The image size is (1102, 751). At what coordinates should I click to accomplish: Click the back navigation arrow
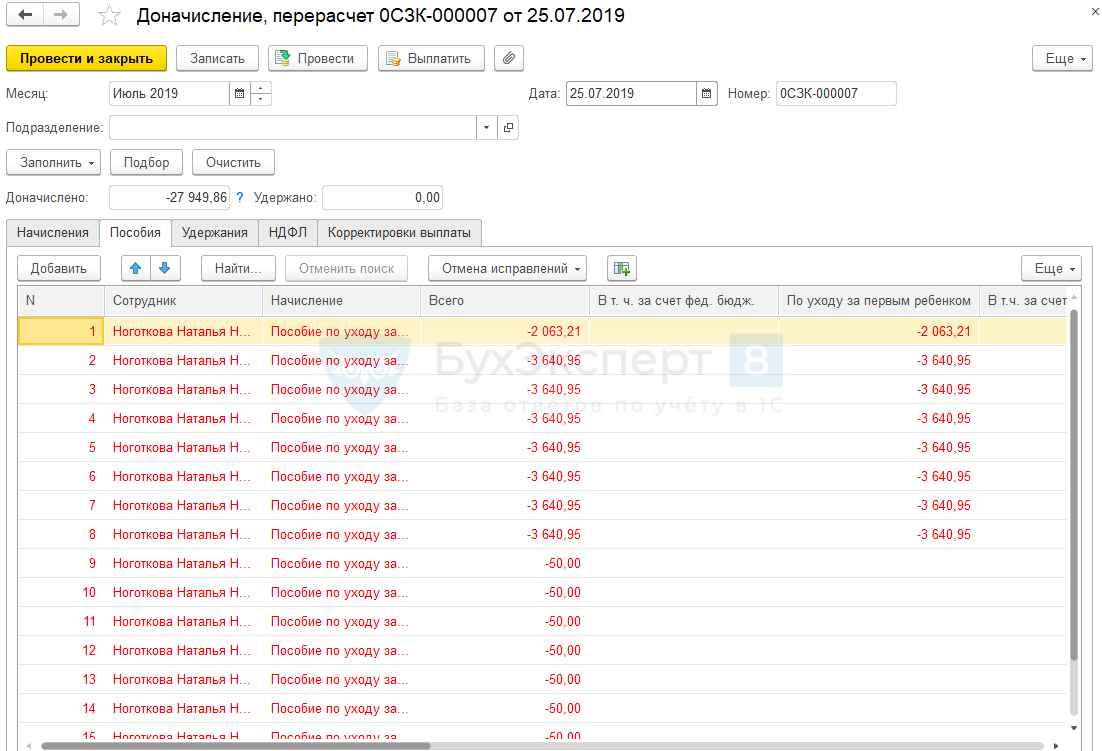[x=25, y=15]
